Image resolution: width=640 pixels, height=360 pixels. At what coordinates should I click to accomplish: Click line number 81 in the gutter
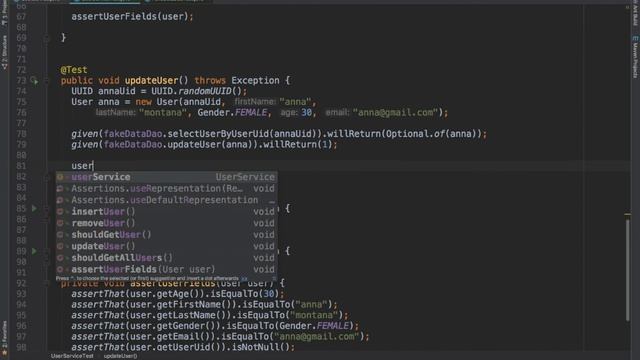(21, 166)
